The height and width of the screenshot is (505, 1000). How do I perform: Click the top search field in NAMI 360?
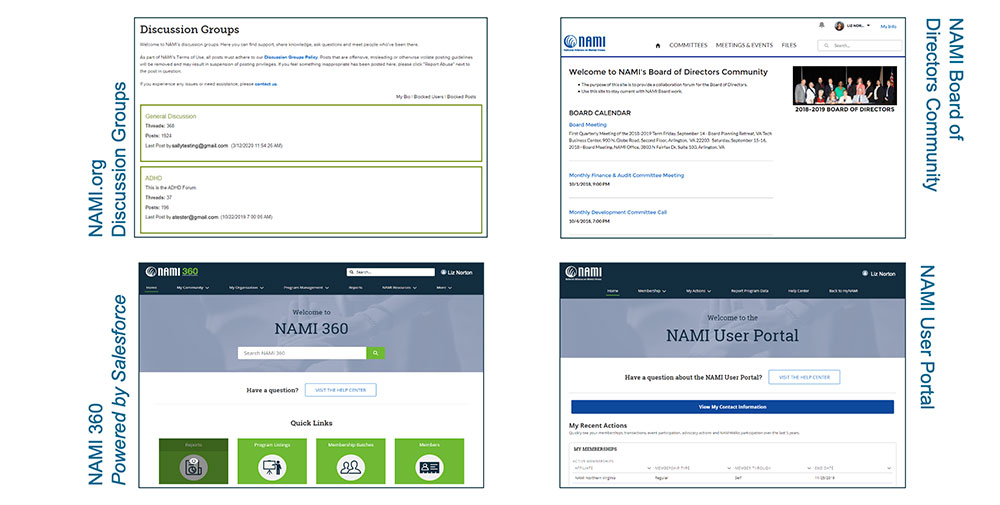[390, 272]
